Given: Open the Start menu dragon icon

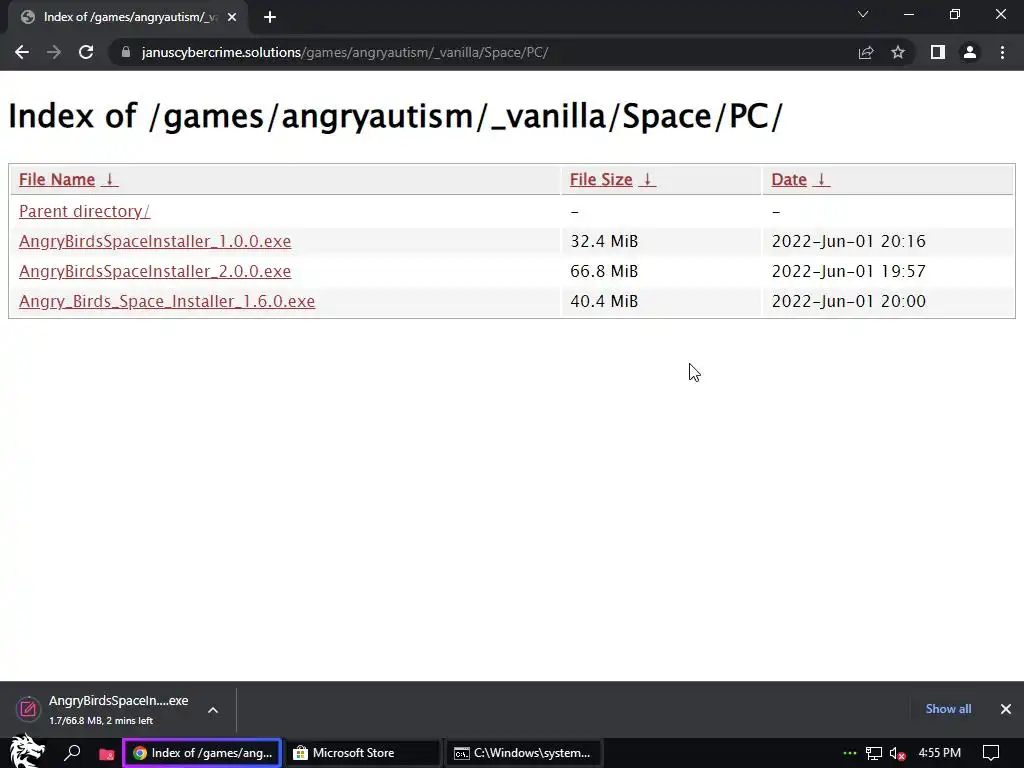Looking at the screenshot, I should 27,752.
